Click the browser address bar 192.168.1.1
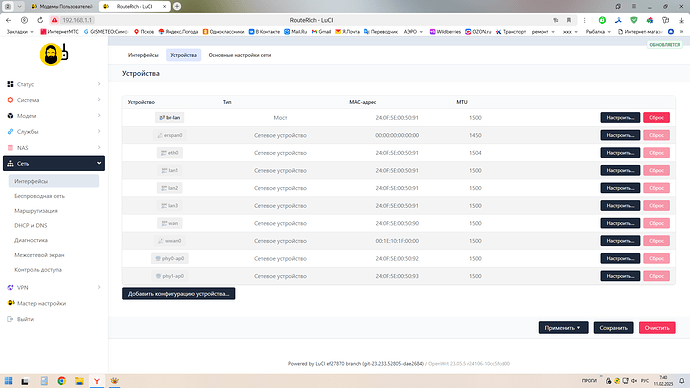 pos(77,20)
